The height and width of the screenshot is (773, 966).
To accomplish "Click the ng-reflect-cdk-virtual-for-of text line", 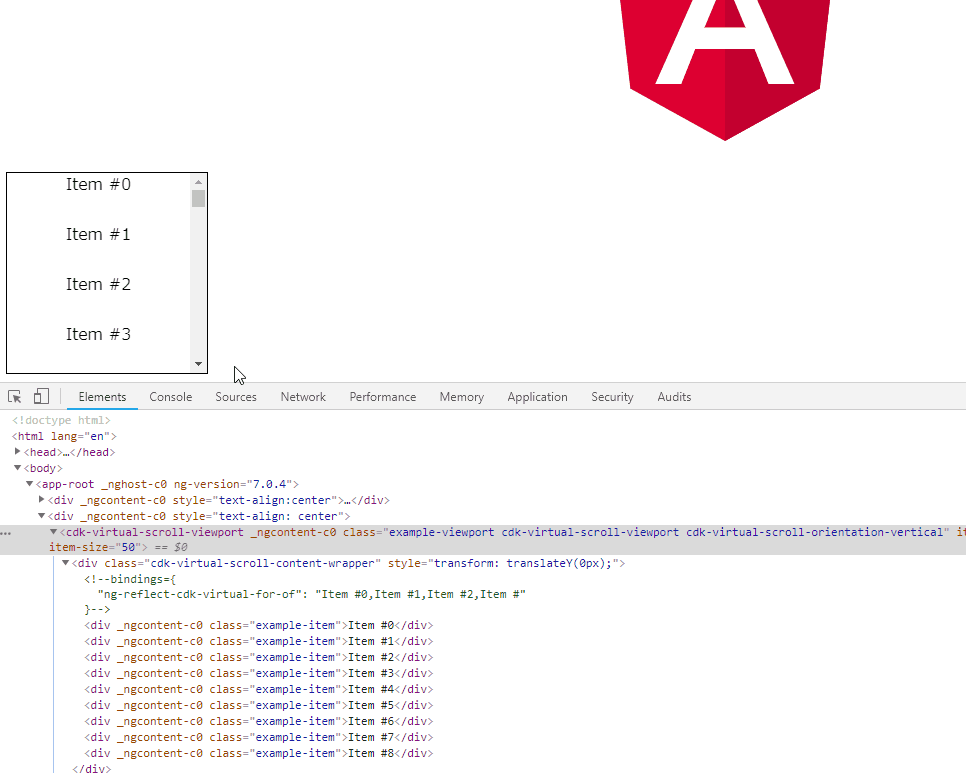I will (312, 594).
